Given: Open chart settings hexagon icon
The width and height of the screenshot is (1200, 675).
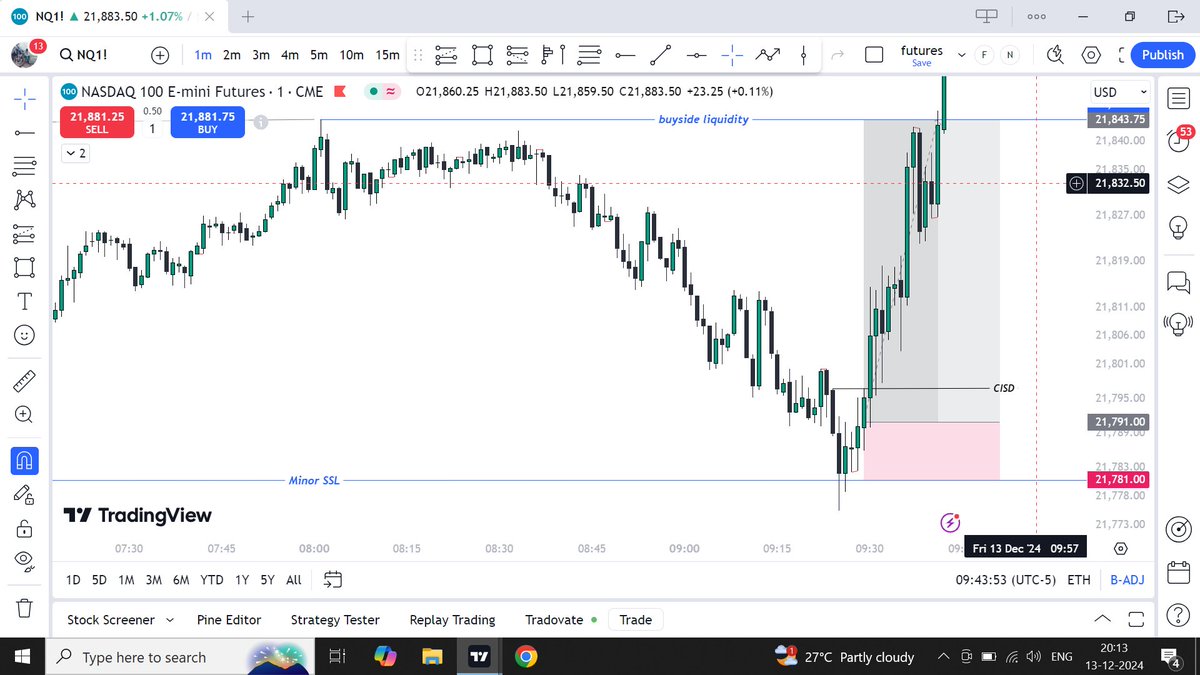Looking at the screenshot, I should [1091, 55].
